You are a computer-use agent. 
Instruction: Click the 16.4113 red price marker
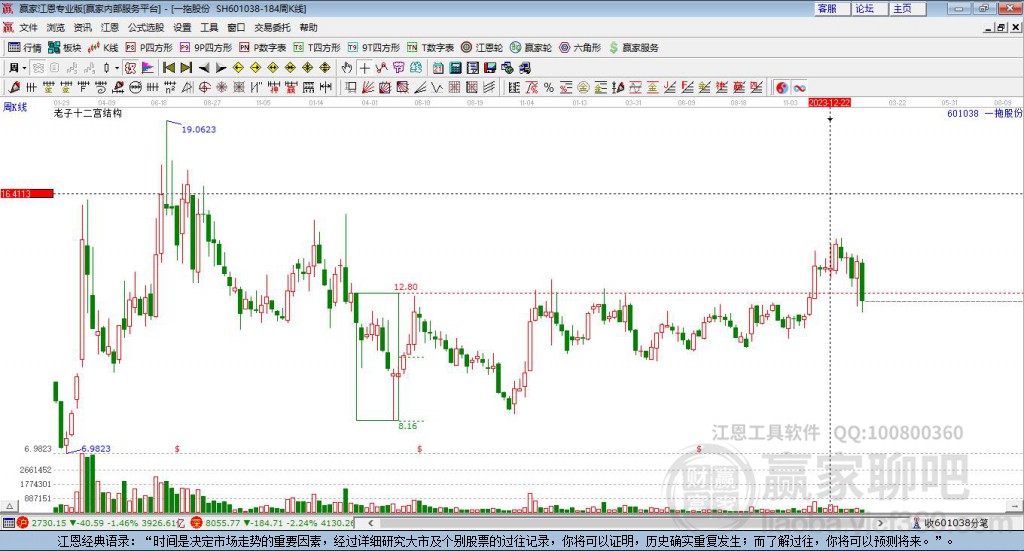27,193
